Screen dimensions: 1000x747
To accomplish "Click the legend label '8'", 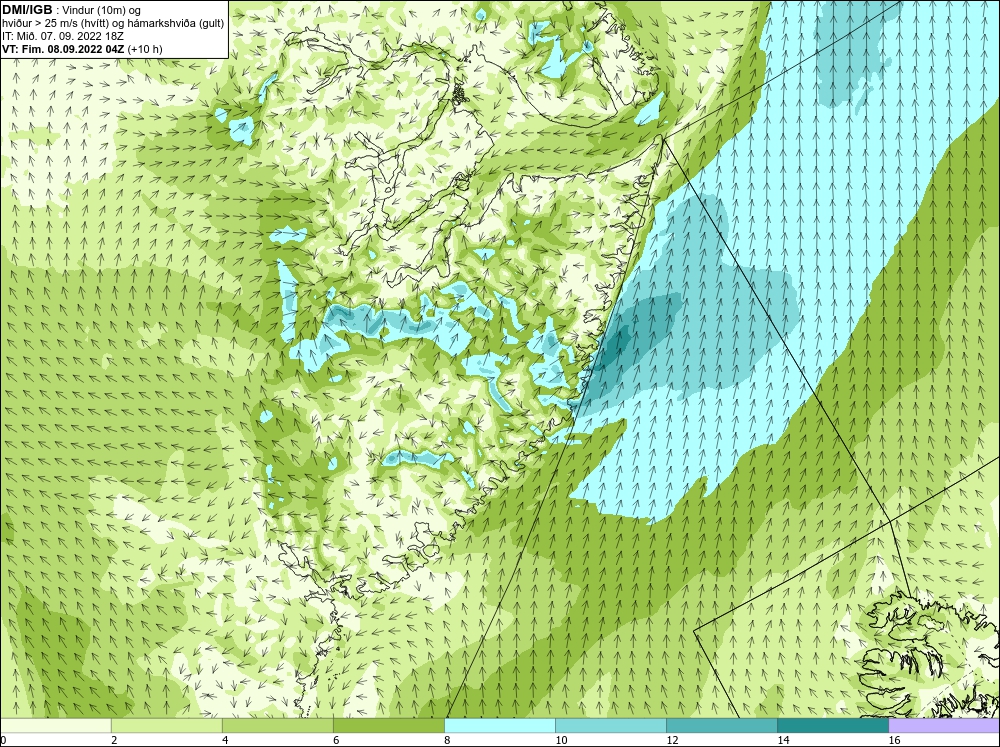I will point(447,740).
